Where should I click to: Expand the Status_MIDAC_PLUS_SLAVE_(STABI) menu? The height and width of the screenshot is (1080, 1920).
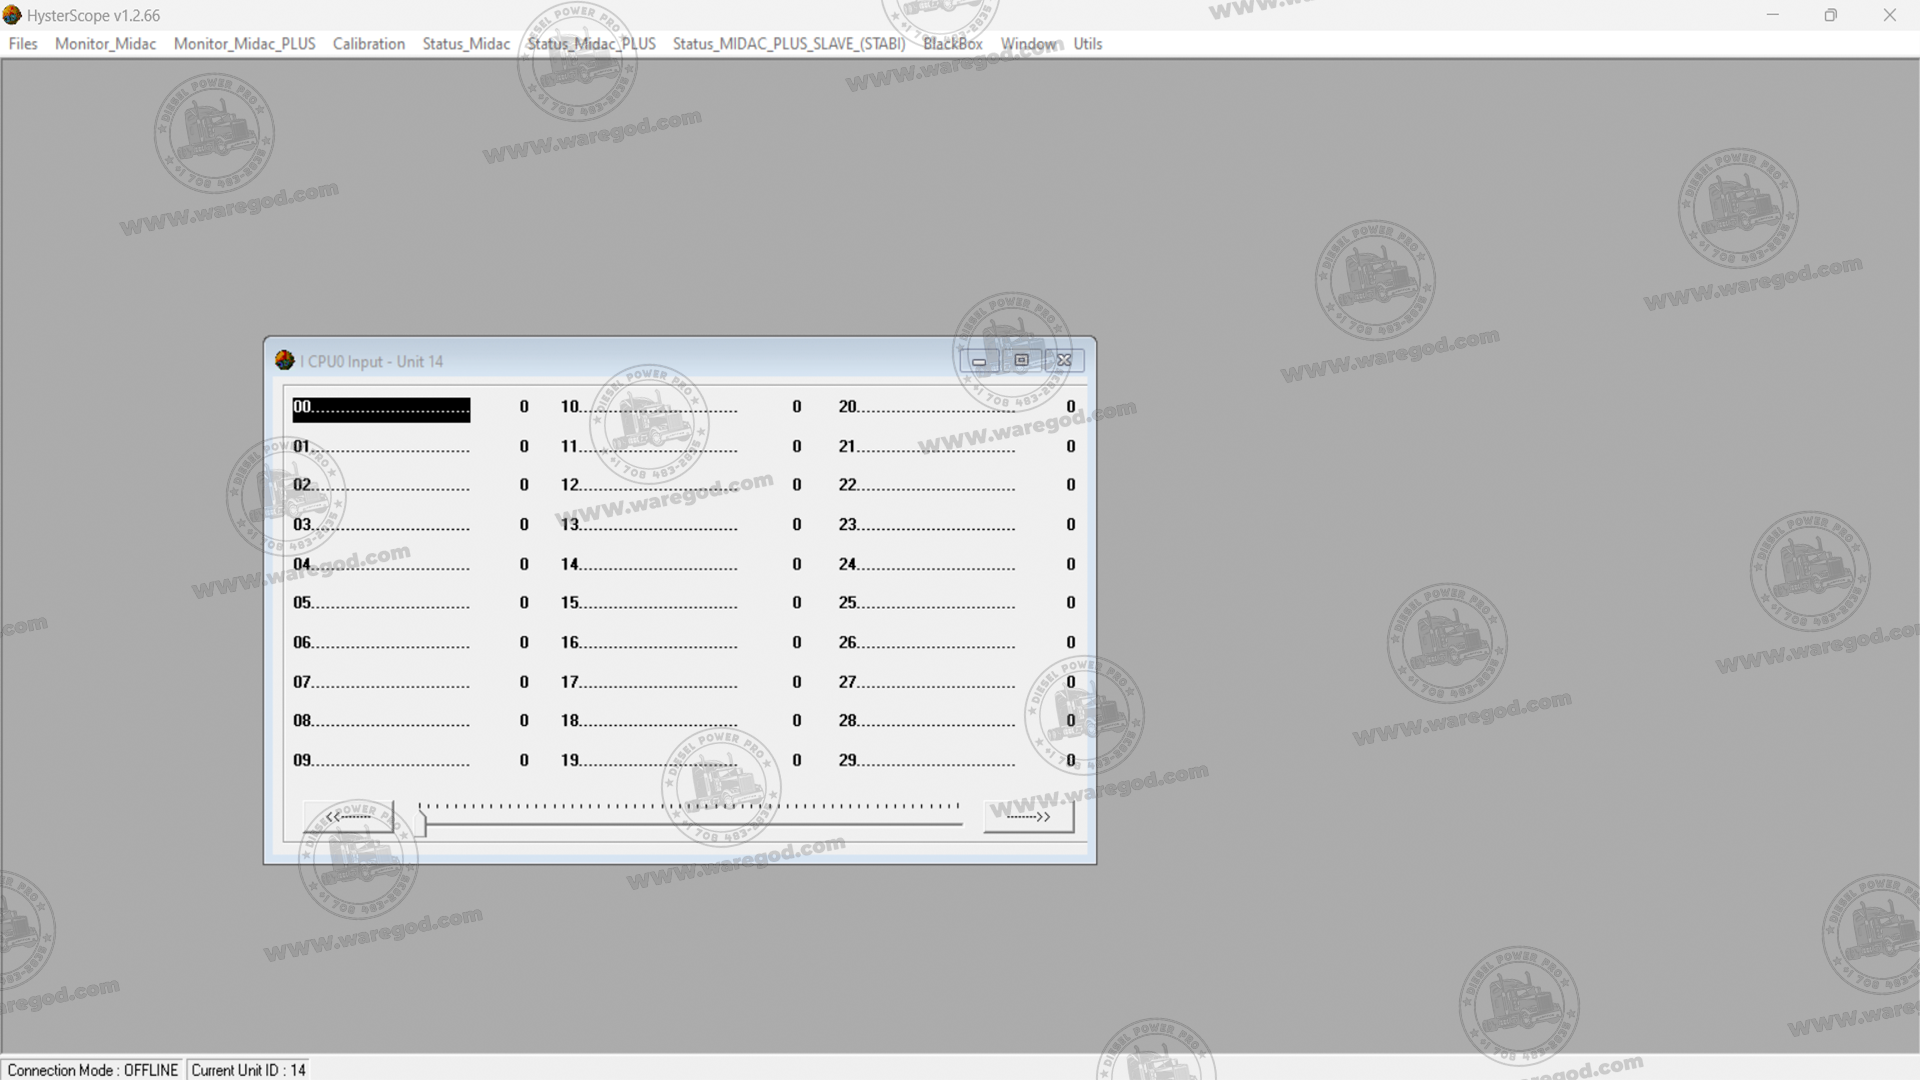(x=788, y=44)
